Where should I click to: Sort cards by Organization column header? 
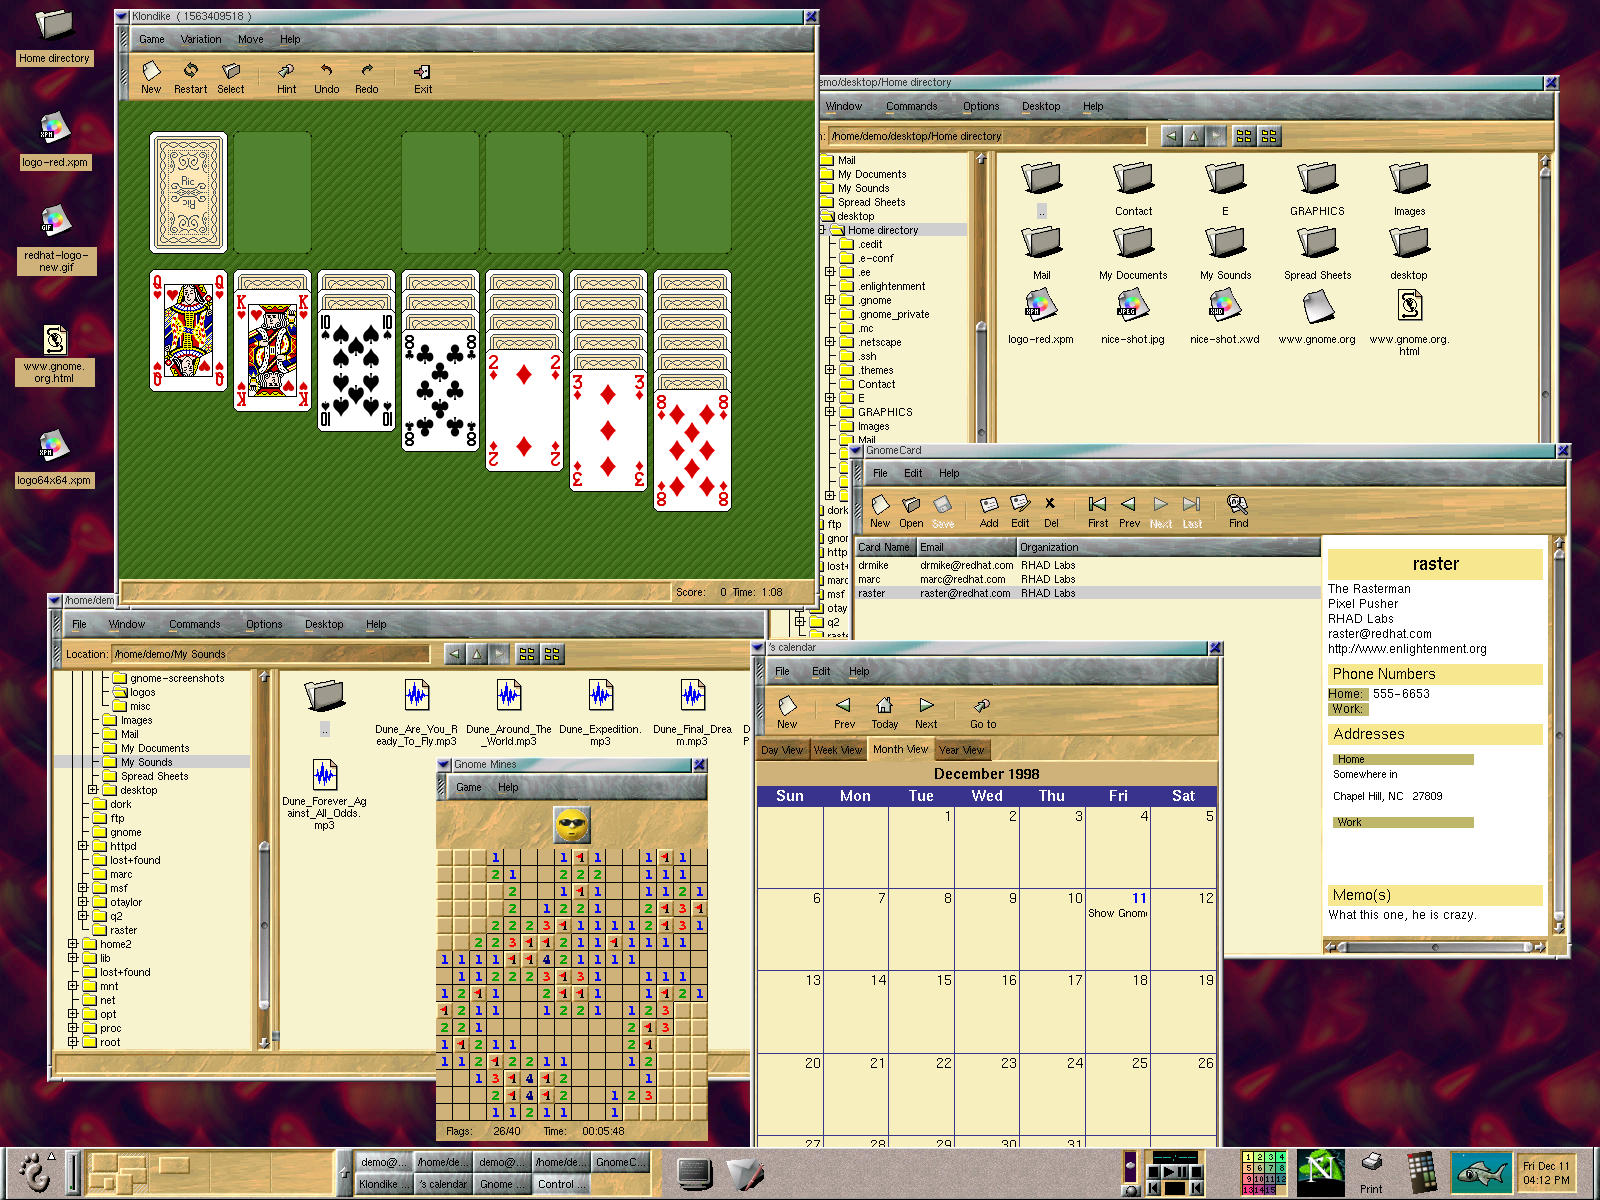pyautogui.click(x=1167, y=547)
